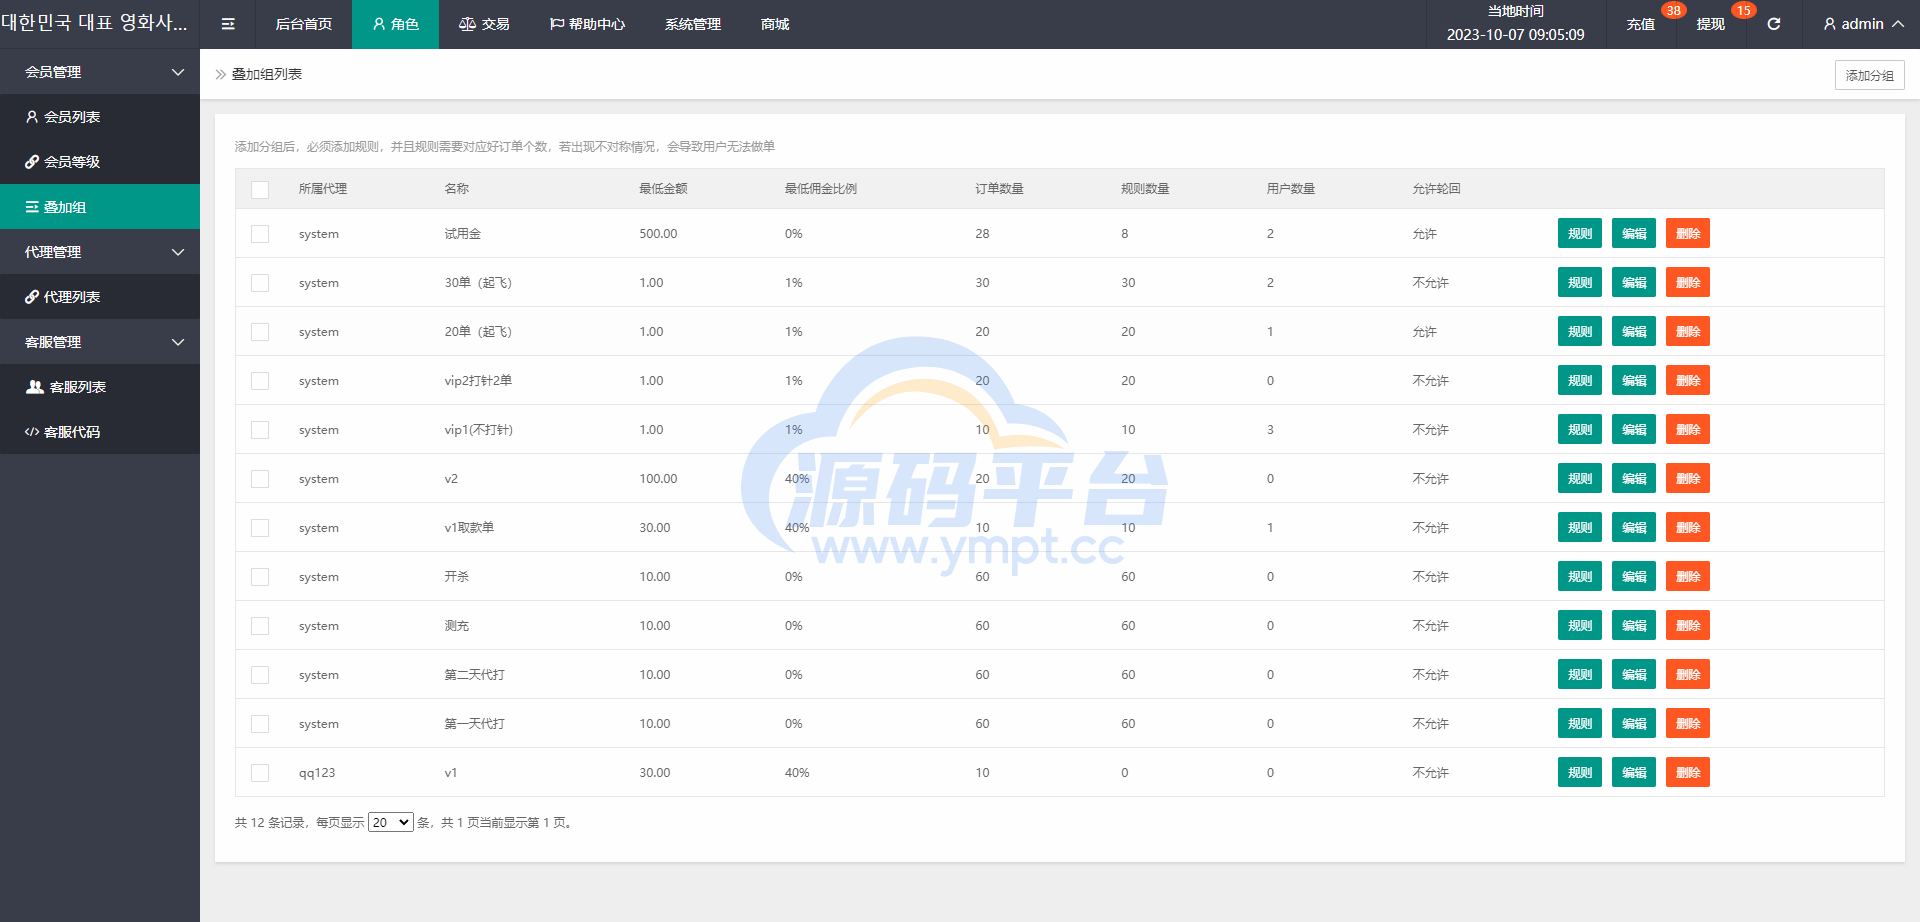Click 删除 for the v1取款单 row
The image size is (1920, 922).
[x=1688, y=527]
